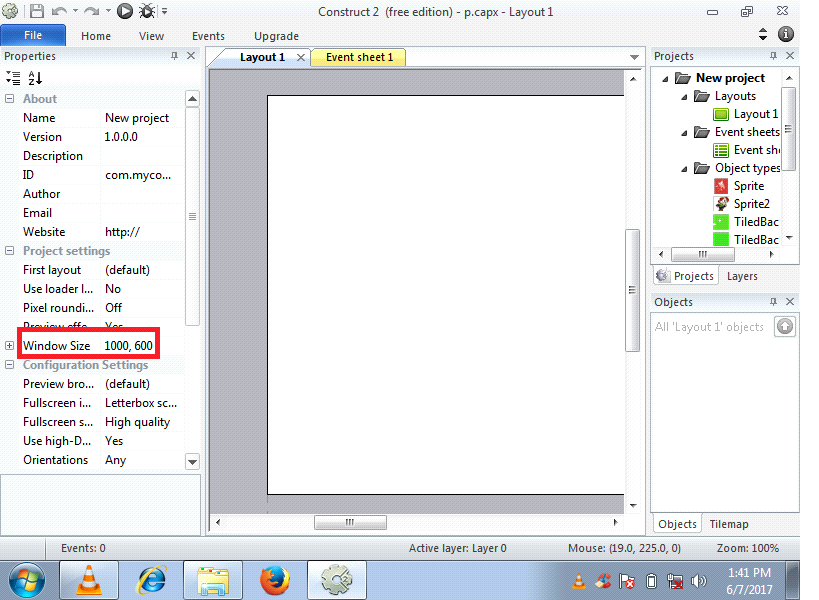The height and width of the screenshot is (600, 819).
Task: Pin the Properties panel with its pushpin
Action: [177, 56]
